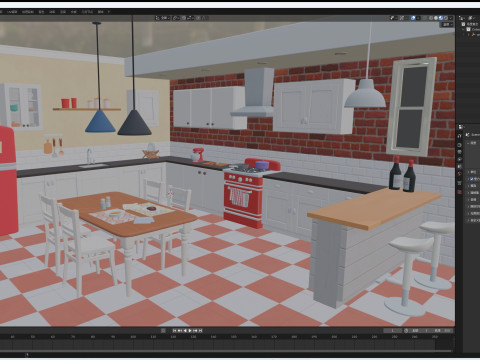Jump to the timeline start frame
The height and width of the screenshot is (360, 480).
pyautogui.click(x=174, y=331)
